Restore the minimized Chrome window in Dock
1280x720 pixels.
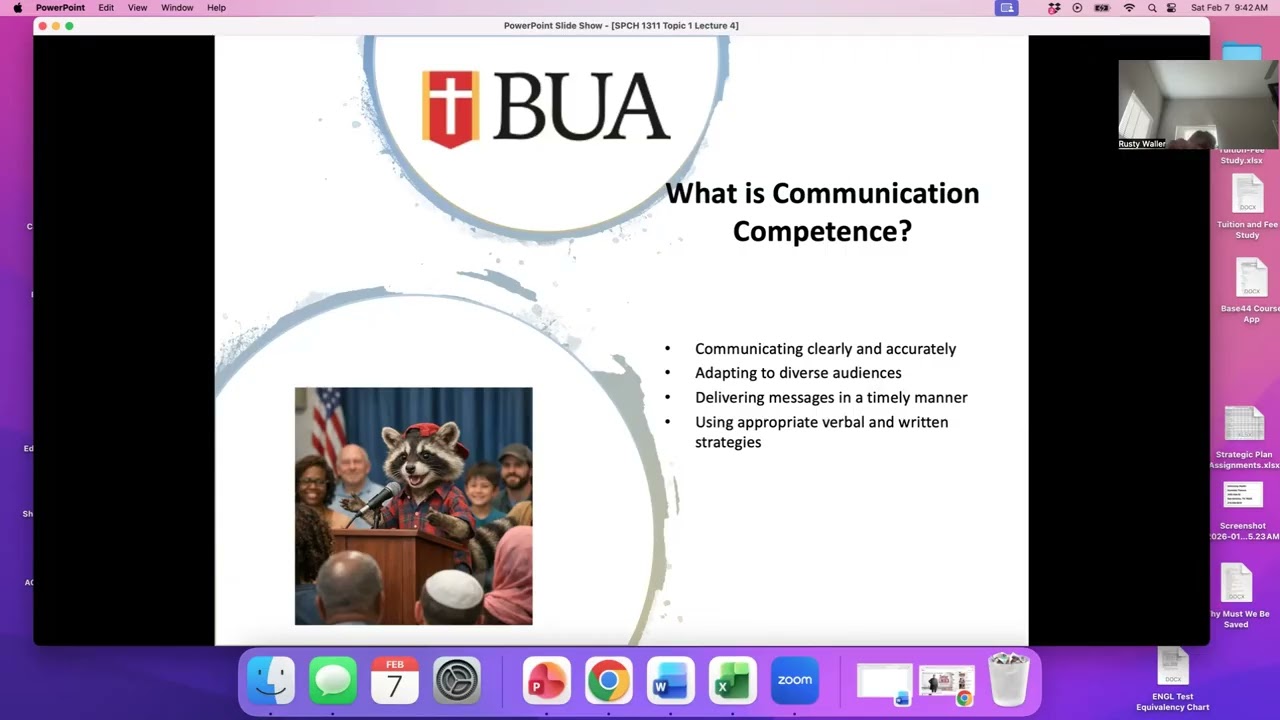click(x=946, y=684)
